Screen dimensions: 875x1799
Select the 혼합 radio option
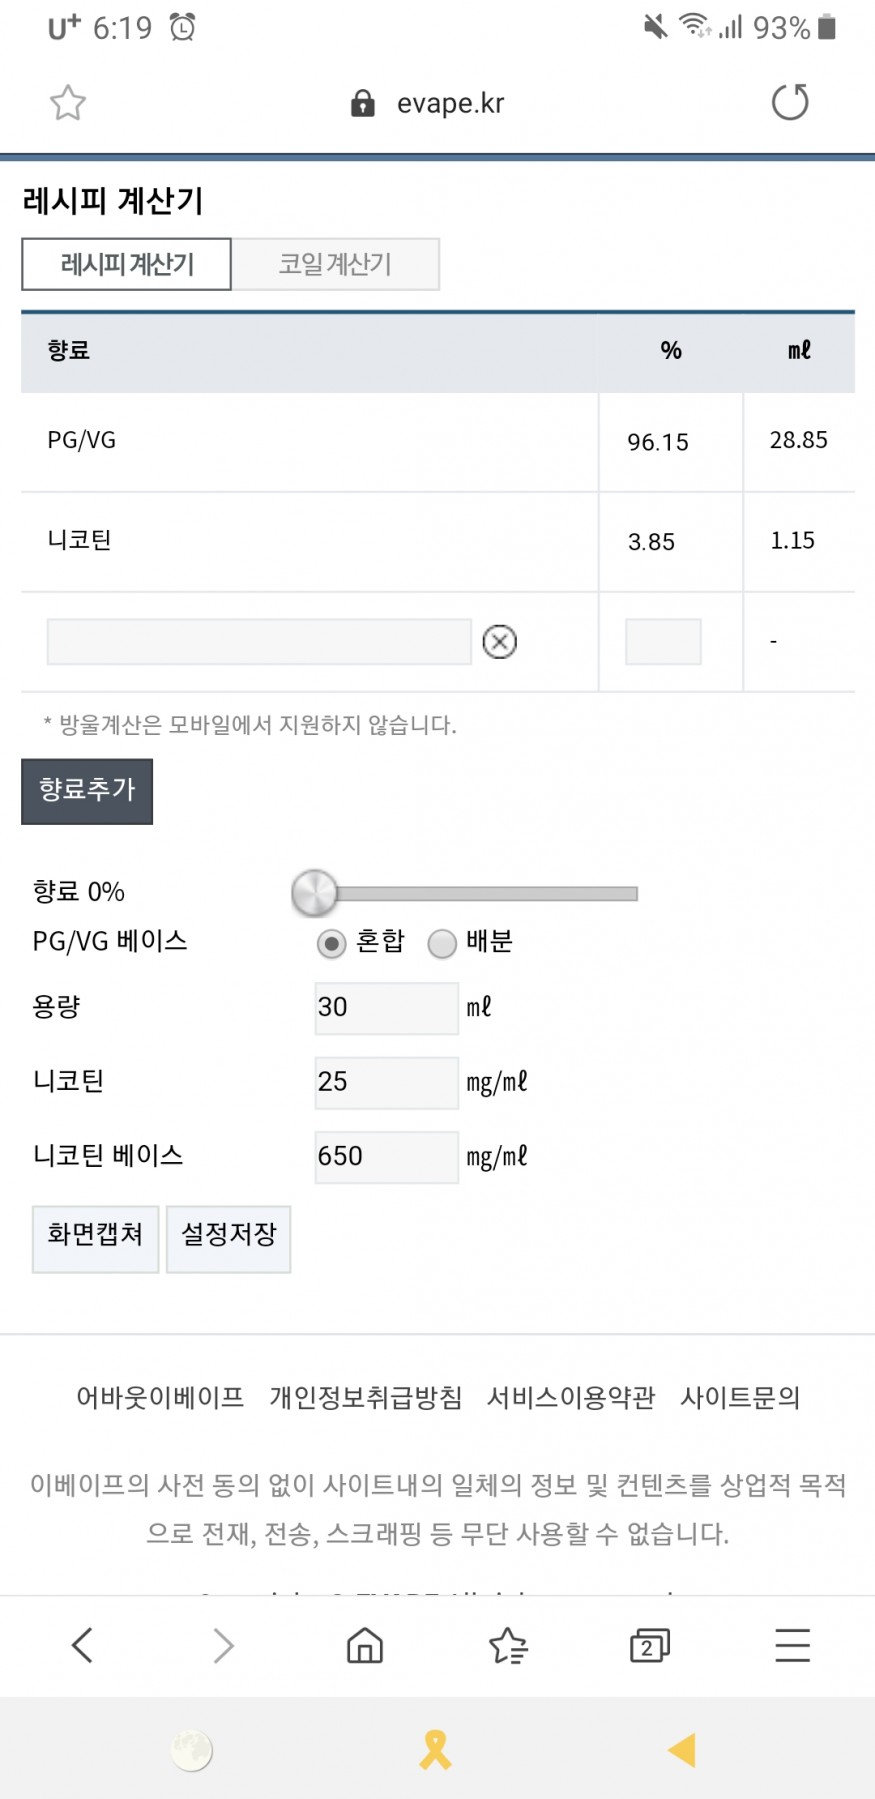point(331,943)
